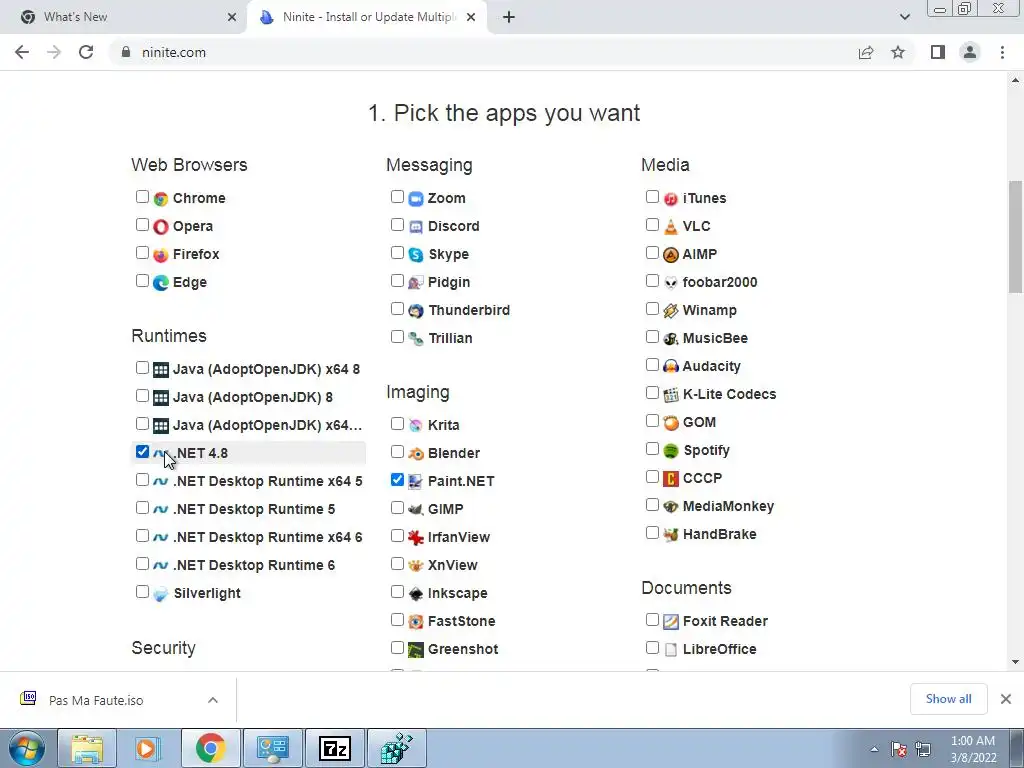
Task: Tick the Firefox checkbox
Action: pyautogui.click(x=142, y=253)
